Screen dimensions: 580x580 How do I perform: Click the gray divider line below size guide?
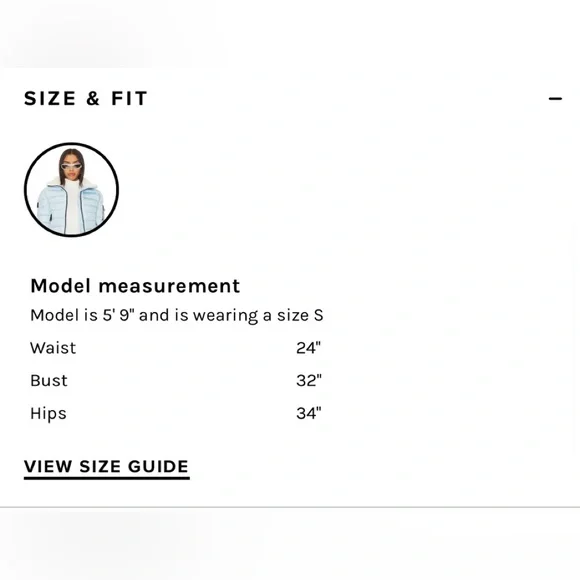point(290,508)
